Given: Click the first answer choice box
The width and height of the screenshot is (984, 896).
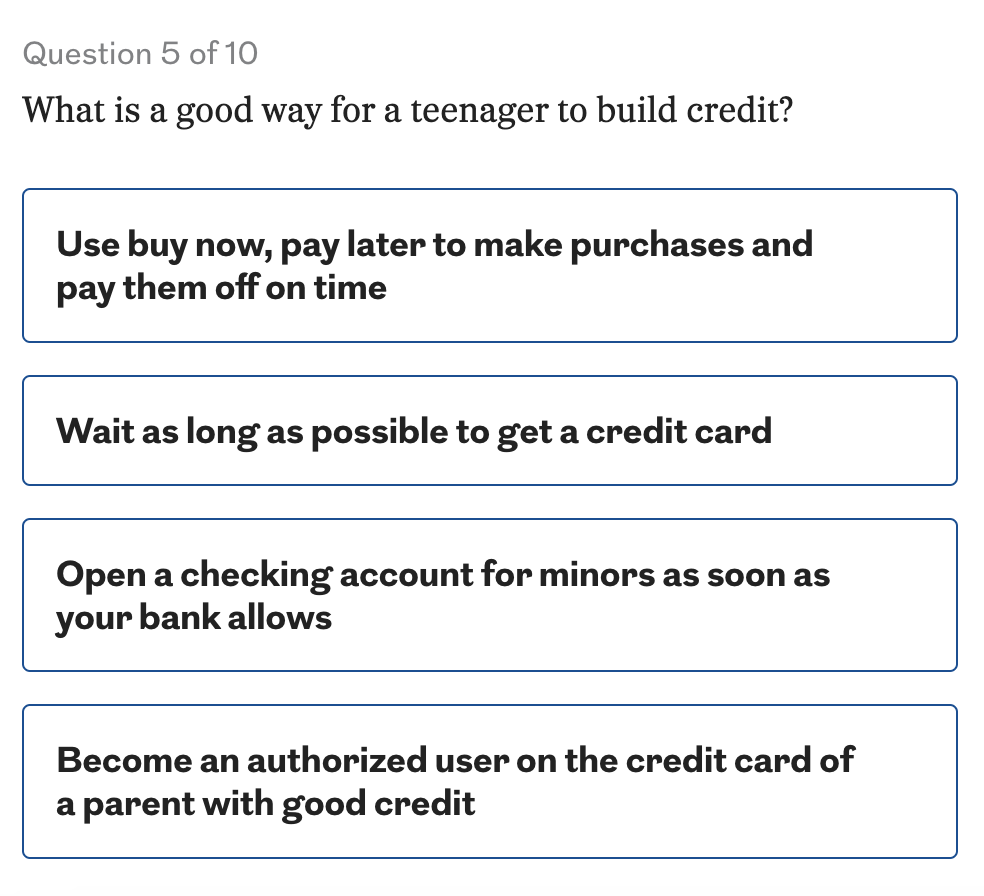Looking at the screenshot, I should 489,265.
